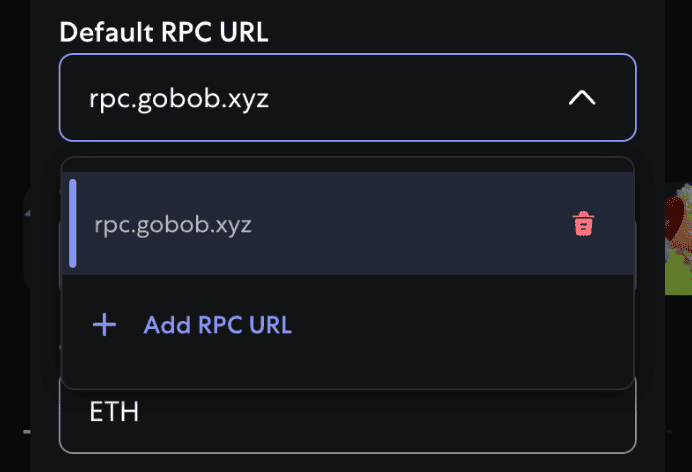Select the rpc.gobob.xyz option in the list
692x472 pixels.
173,224
